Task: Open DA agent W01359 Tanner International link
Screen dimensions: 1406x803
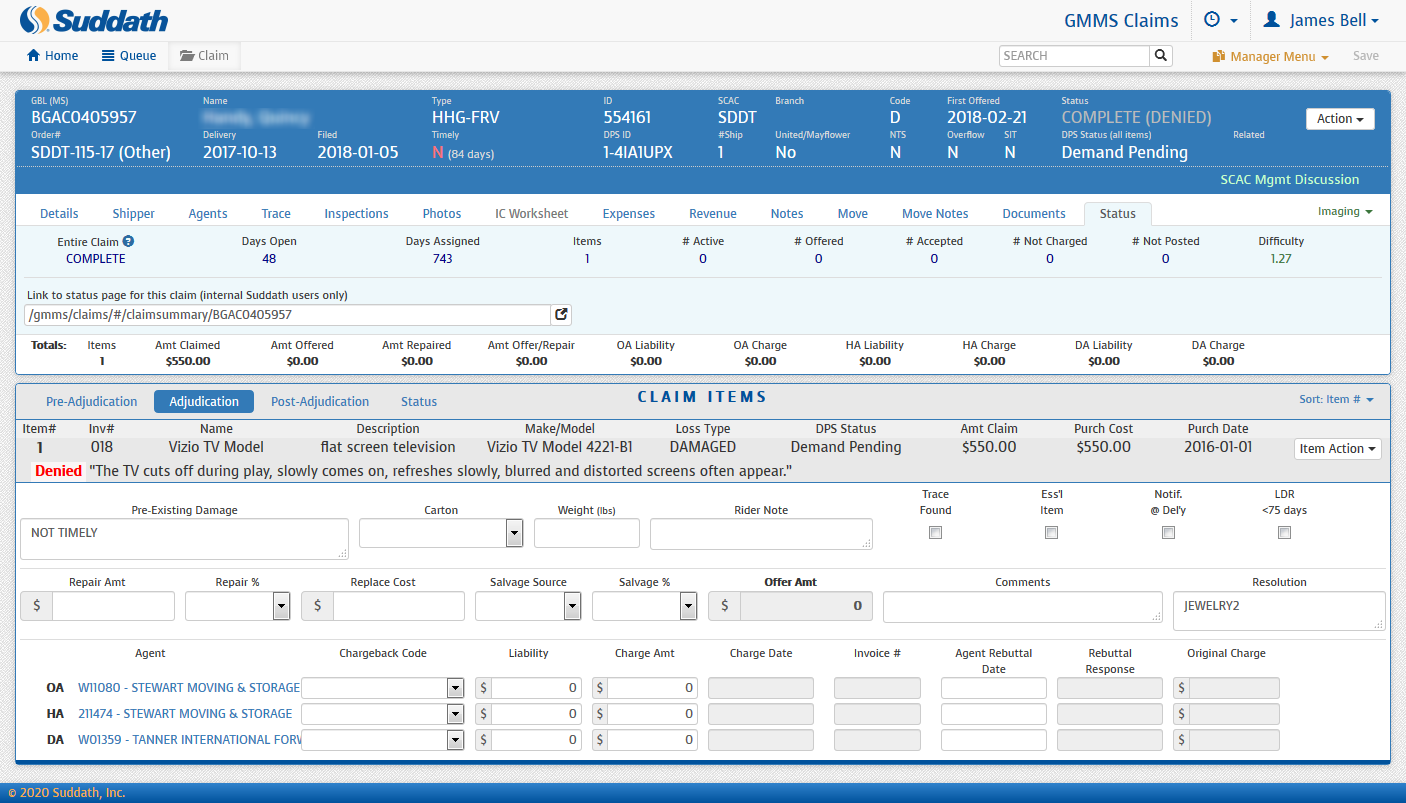Action: coord(189,740)
